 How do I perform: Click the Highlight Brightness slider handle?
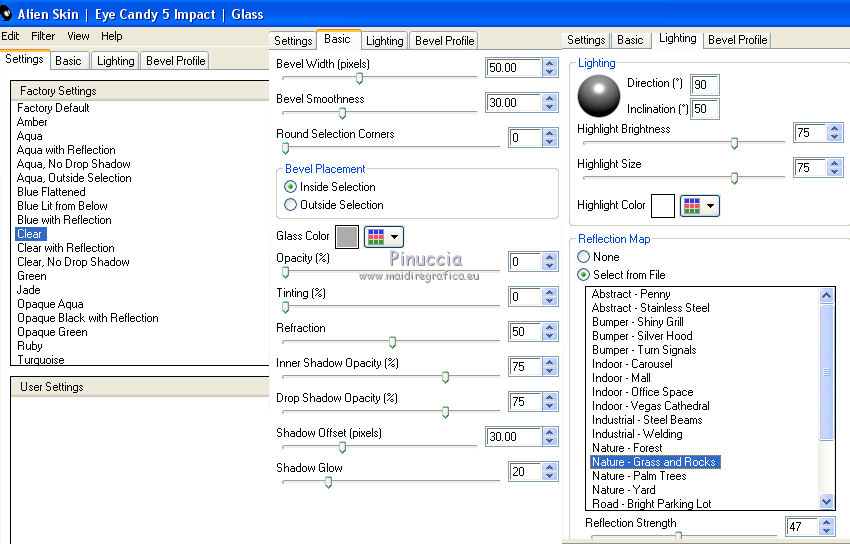[x=734, y=144]
